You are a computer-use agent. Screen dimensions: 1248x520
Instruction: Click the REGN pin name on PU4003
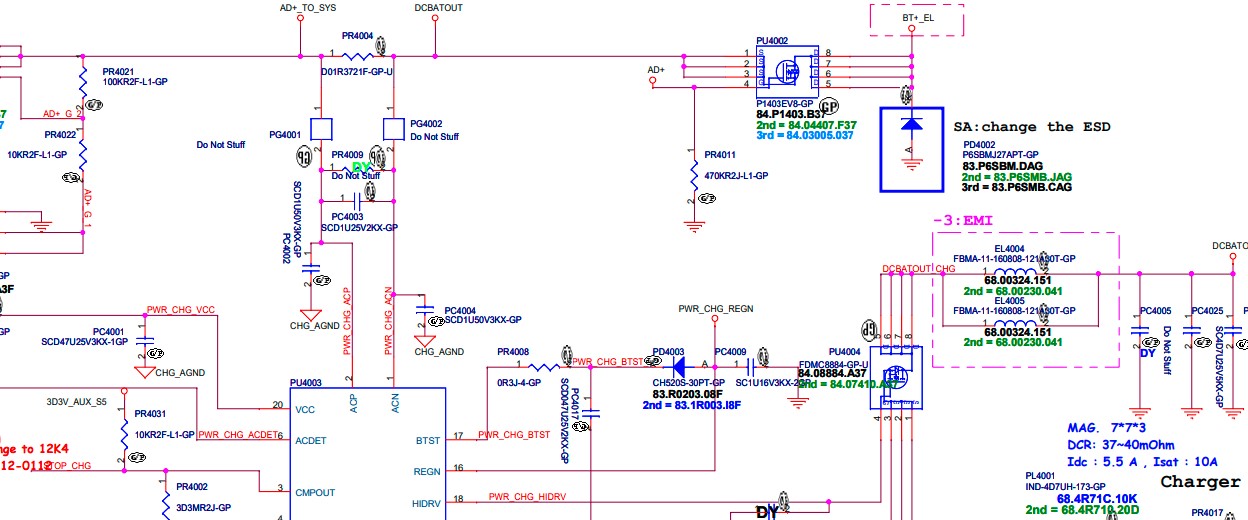tap(426, 470)
